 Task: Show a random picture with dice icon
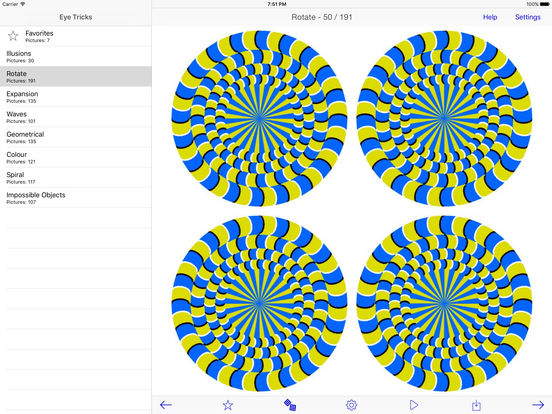(290, 405)
